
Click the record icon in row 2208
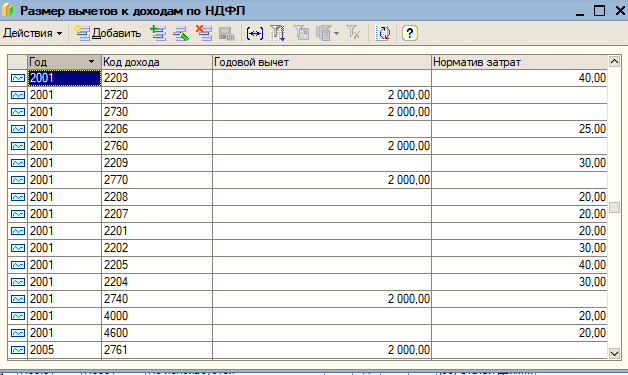[x=18, y=197]
